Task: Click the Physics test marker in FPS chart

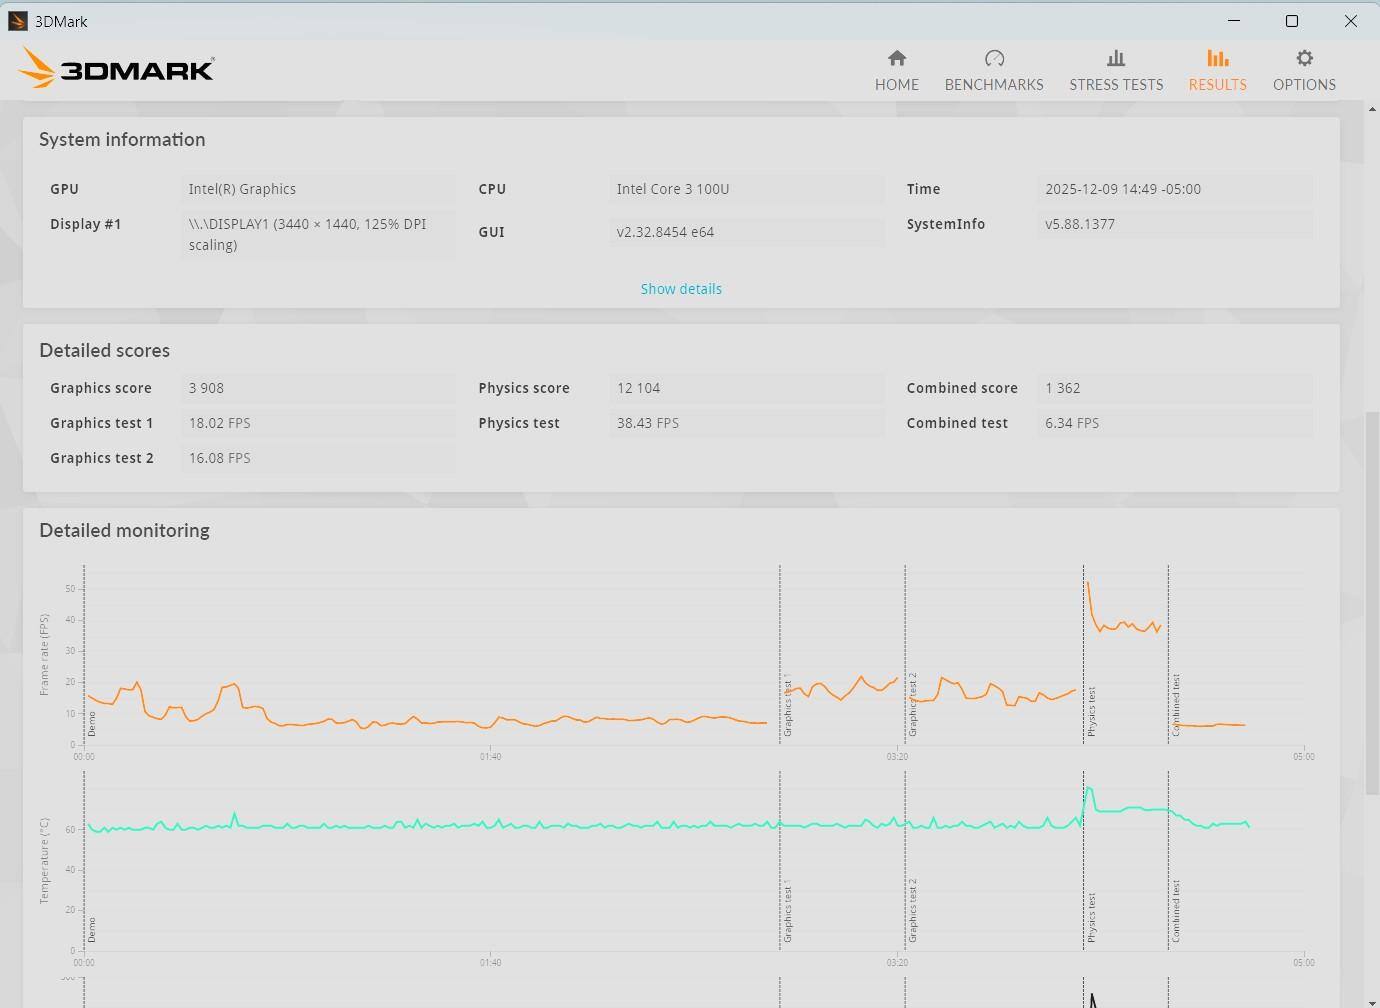Action: [x=1092, y=711]
